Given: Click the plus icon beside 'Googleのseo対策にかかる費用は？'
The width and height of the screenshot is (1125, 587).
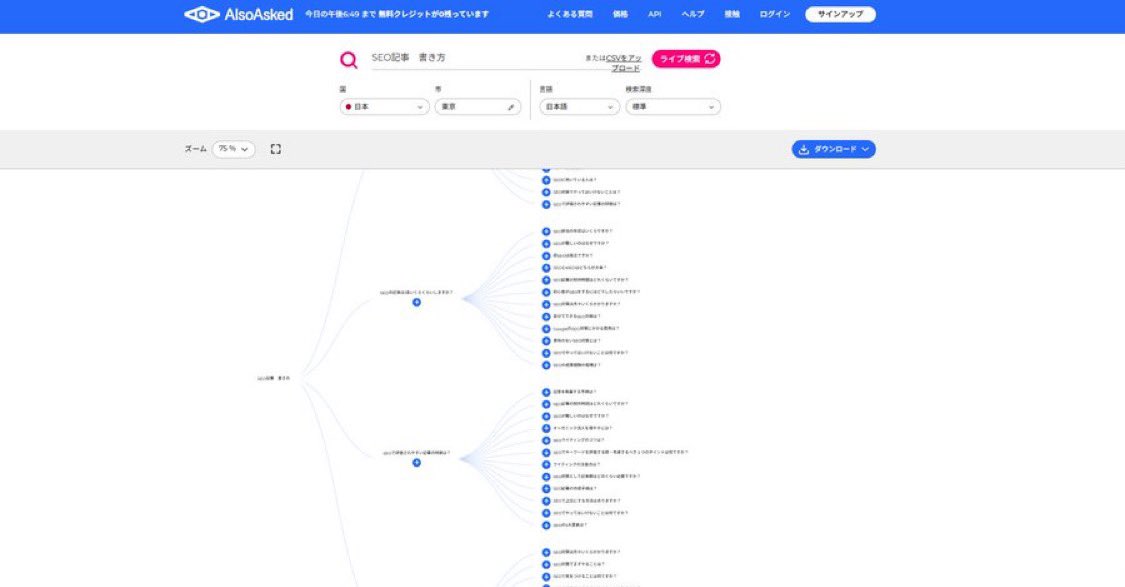Looking at the screenshot, I should coord(546,329).
